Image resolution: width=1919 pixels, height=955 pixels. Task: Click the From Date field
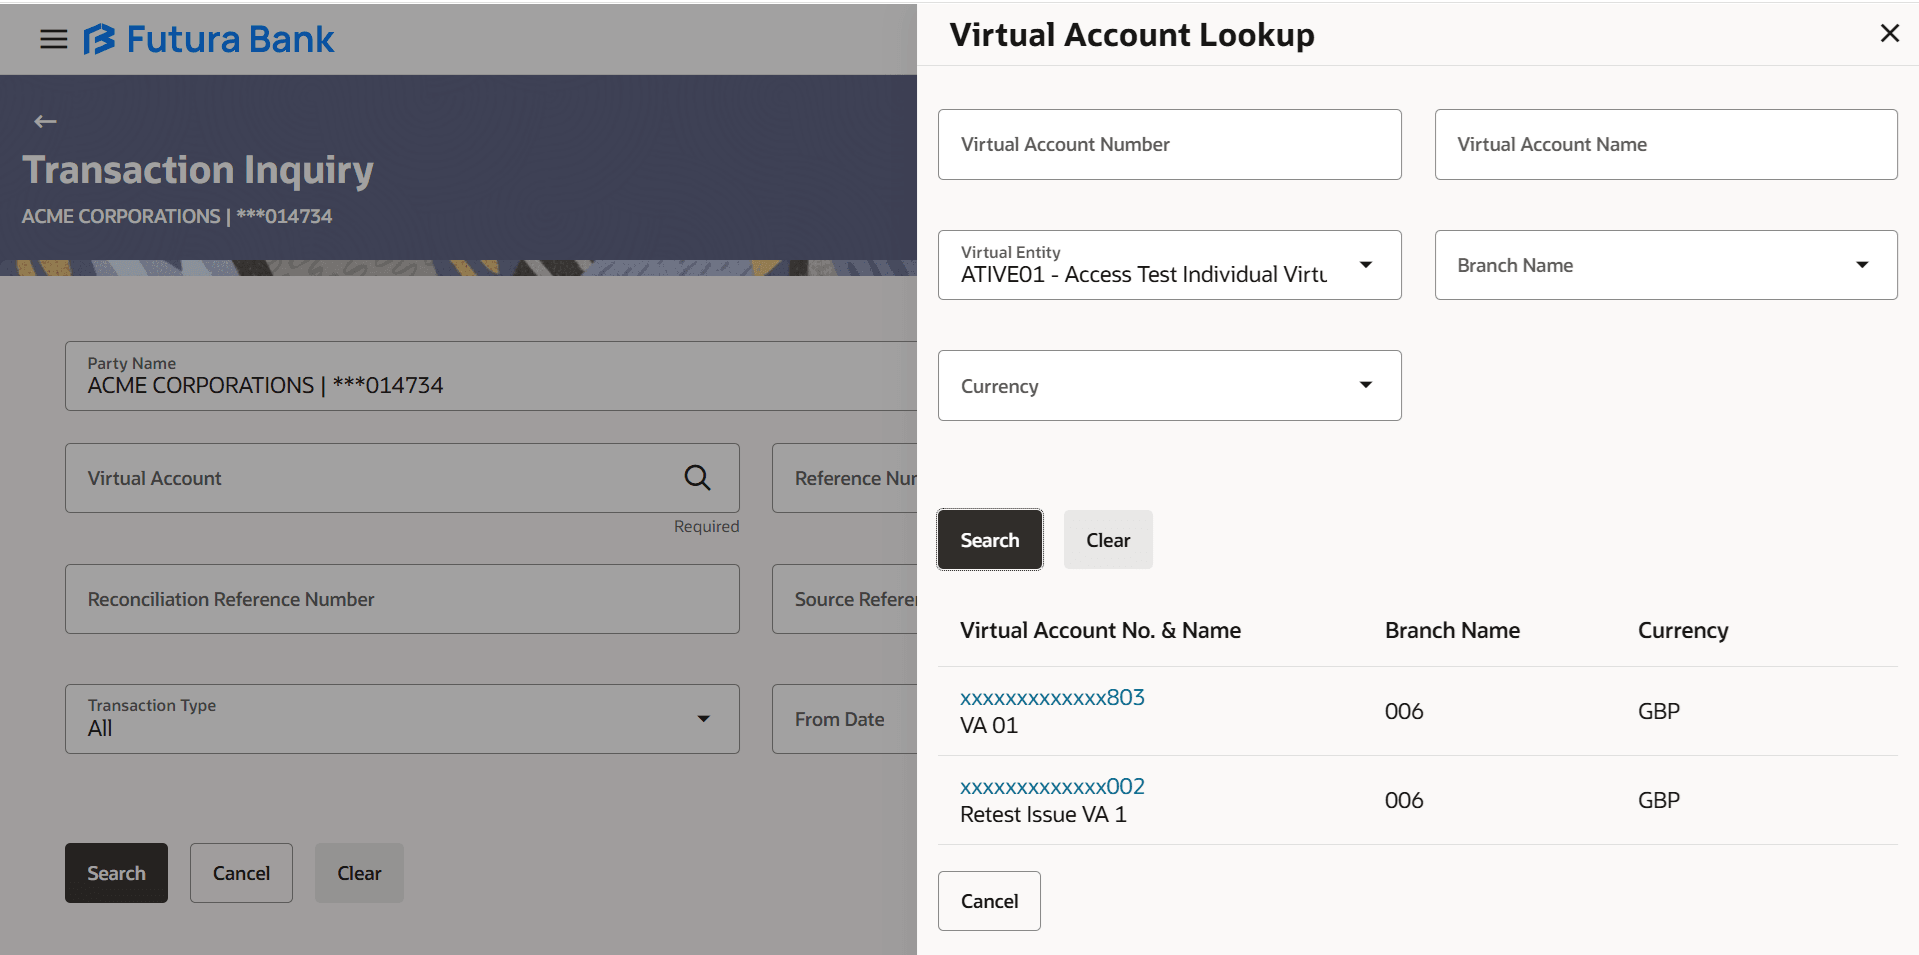click(x=845, y=719)
